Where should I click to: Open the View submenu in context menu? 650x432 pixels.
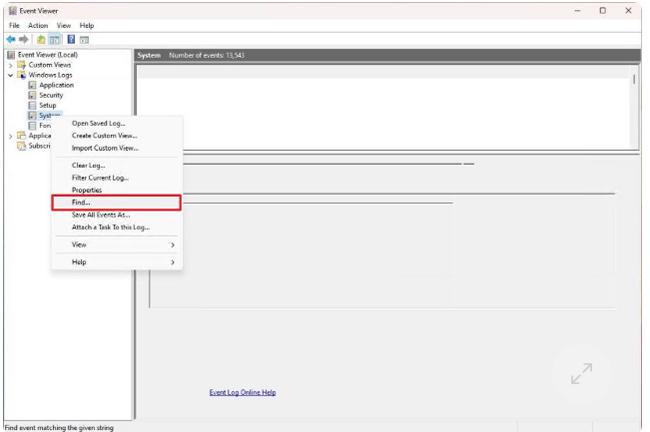122,245
